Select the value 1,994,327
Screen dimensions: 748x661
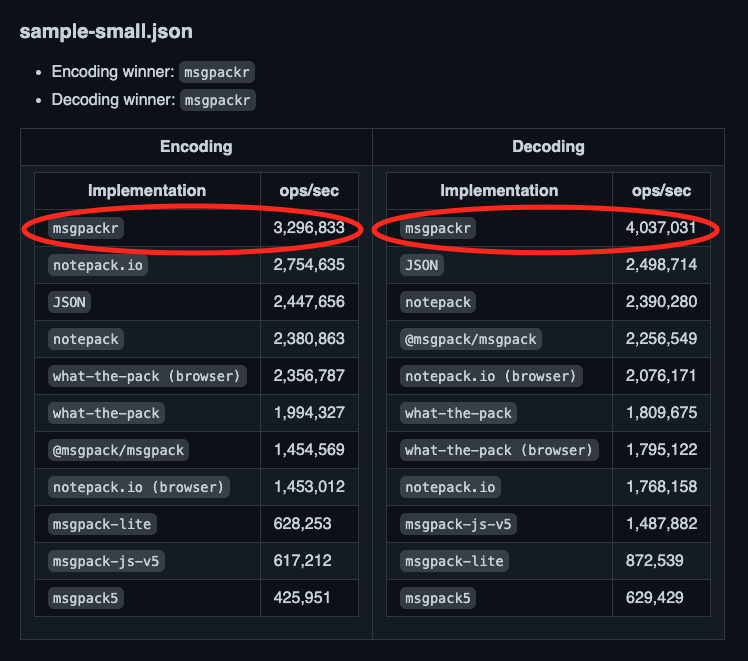(309, 413)
